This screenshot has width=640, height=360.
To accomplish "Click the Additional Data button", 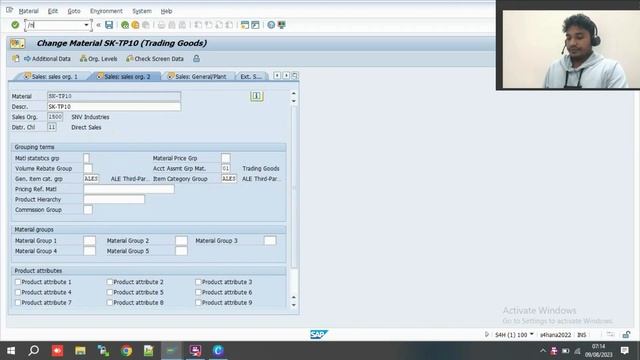I will click(x=47, y=59).
